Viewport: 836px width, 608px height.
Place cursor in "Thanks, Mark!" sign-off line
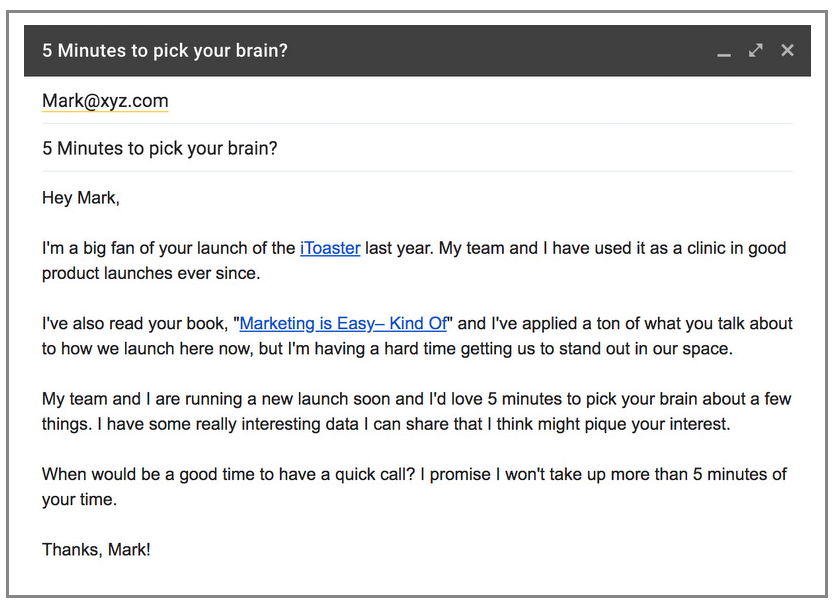click(x=97, y=549)
